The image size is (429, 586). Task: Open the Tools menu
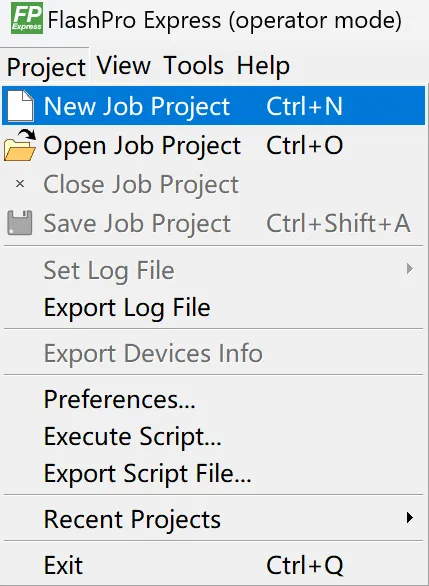pyautogui.click(x=194, y=65)
